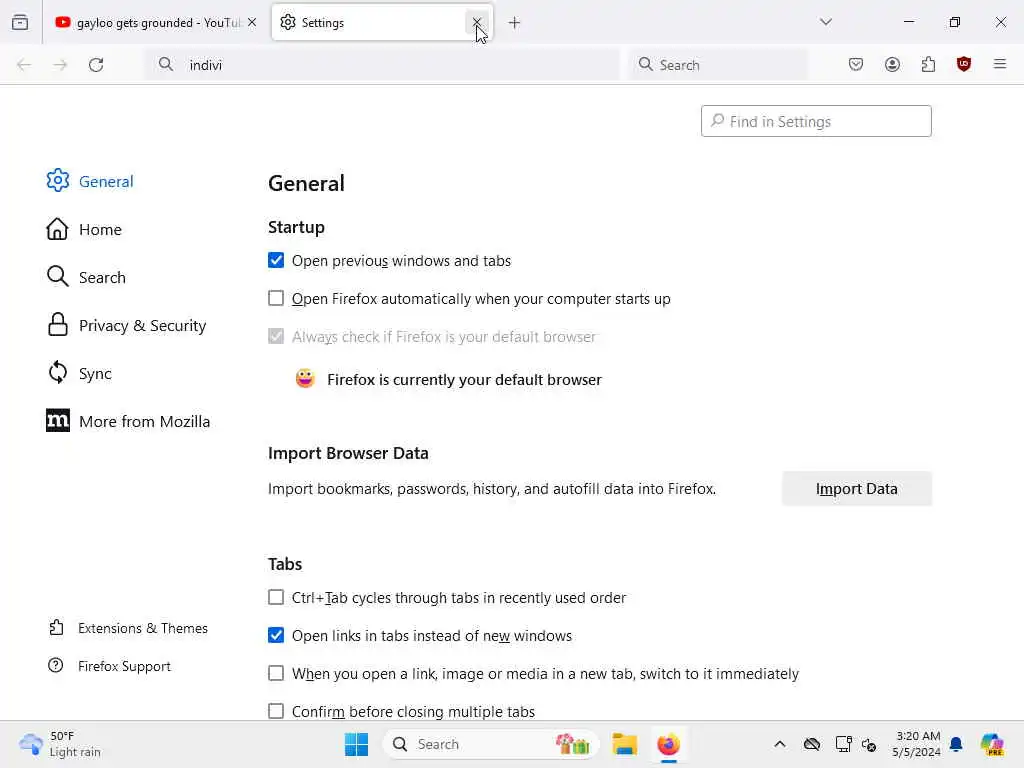The width and height of the screenshot is (1024, 768).
Task: Enable Ctrl+Tab cycles through recent tabs
Action: tap(276, 598)
